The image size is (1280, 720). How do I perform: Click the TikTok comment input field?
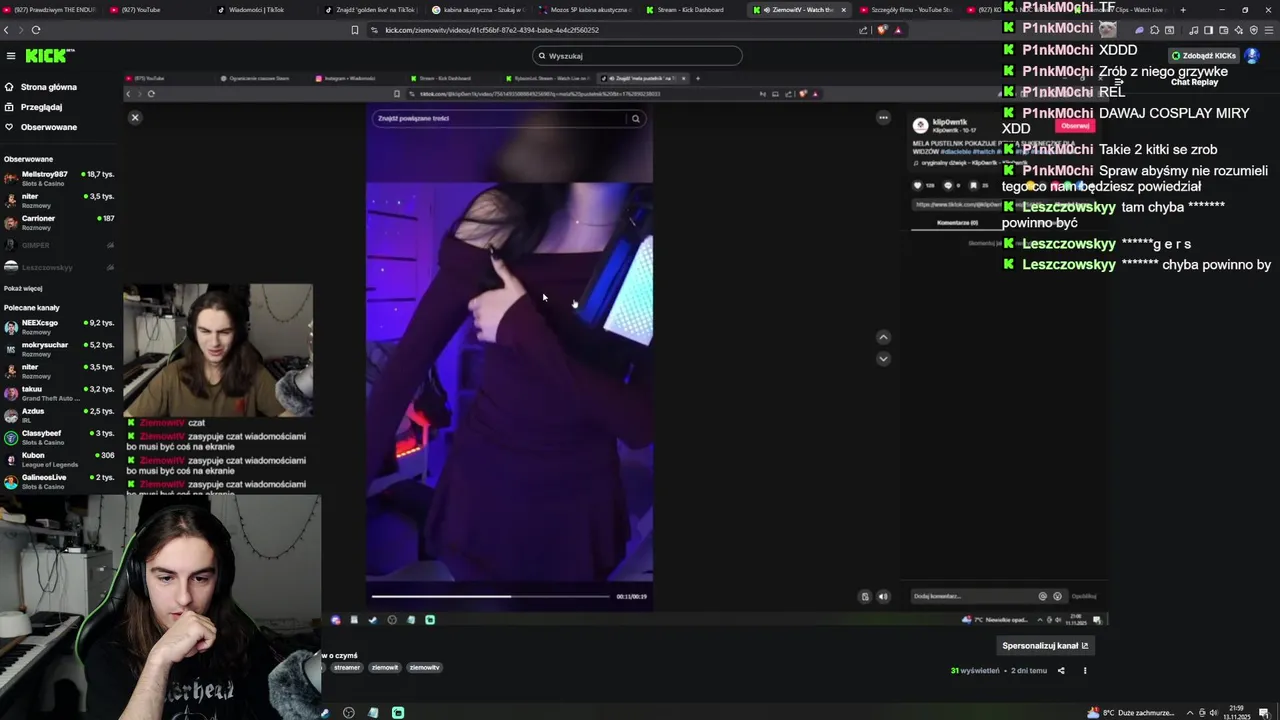pyautogui.click(x=973, y=596)
